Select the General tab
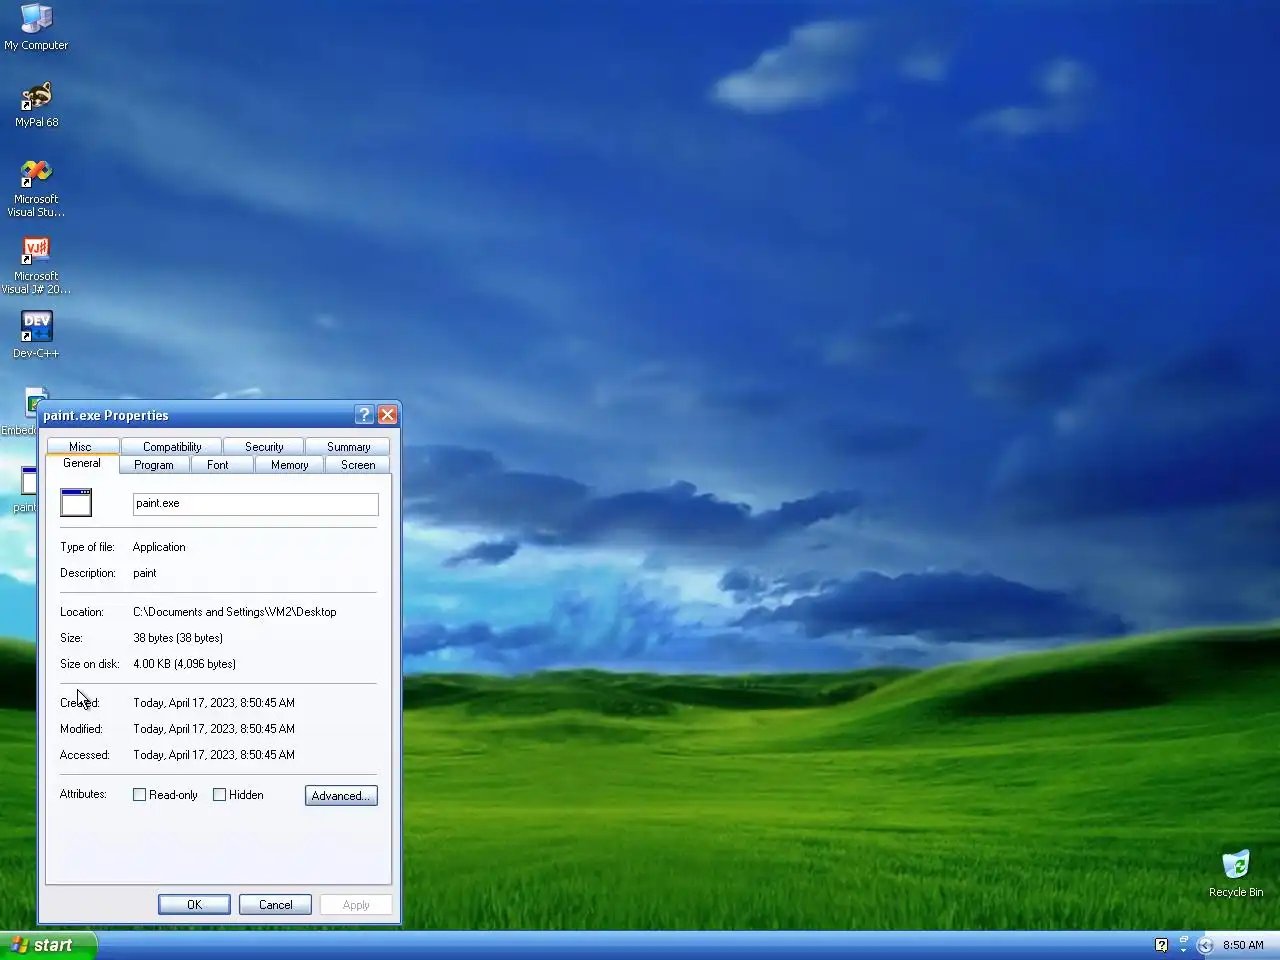Image resolution: width=1280 pixels, height=960 pixels. (82, 463)
